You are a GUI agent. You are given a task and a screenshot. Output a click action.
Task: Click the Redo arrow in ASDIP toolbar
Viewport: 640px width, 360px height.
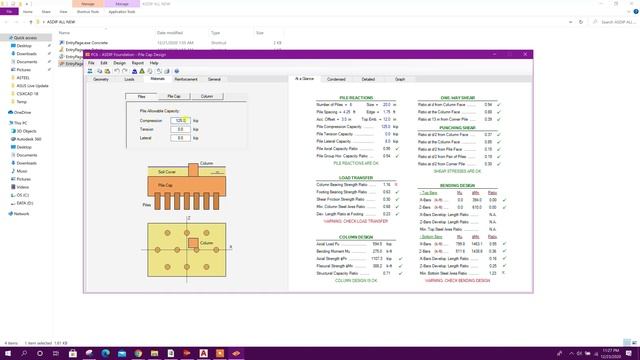point(124,71)
